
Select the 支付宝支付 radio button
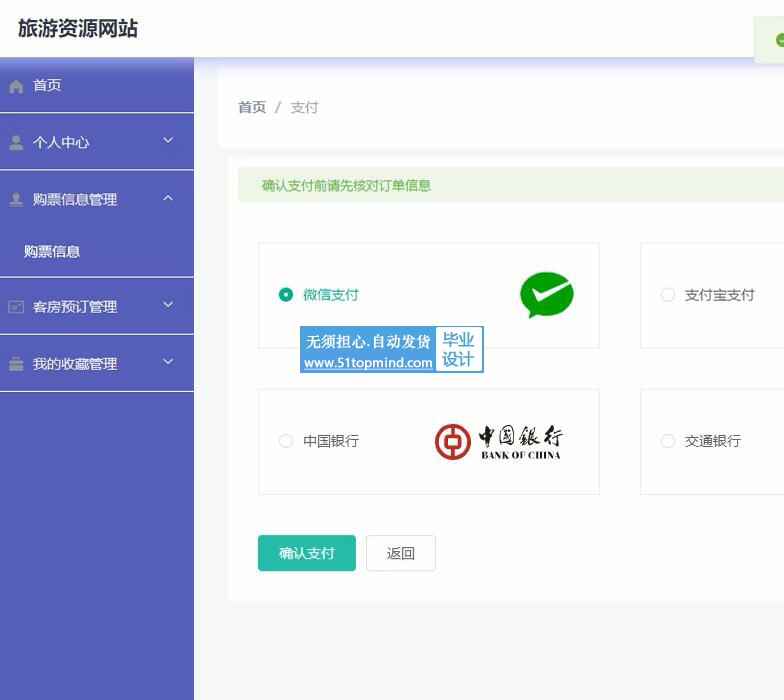(x=668, y=295)
